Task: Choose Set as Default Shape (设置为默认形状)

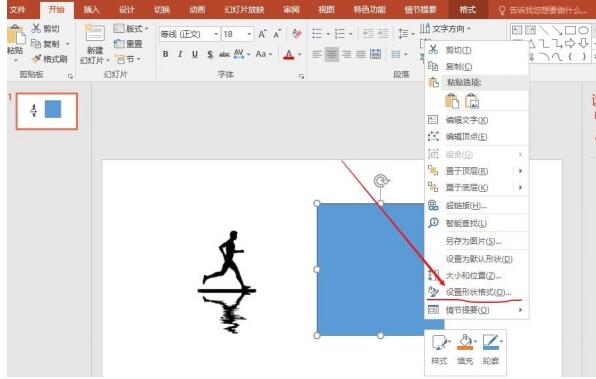Action: point(477,259)
